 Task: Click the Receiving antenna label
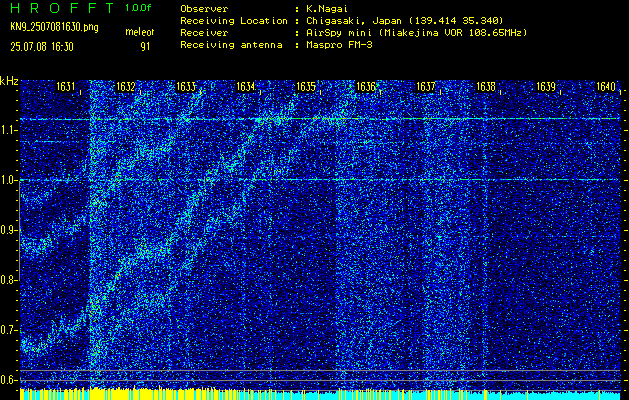tap(231, 45)
